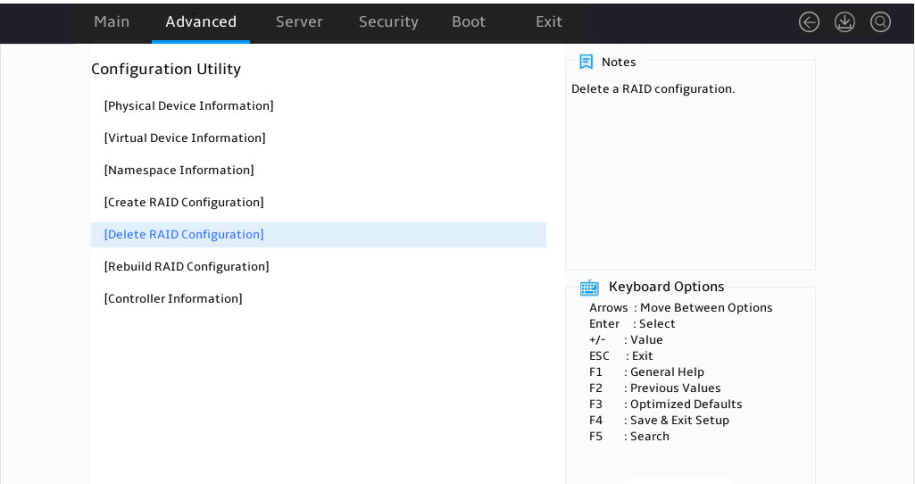Click the Keyboard Options keyboard icon

(589, 287)
